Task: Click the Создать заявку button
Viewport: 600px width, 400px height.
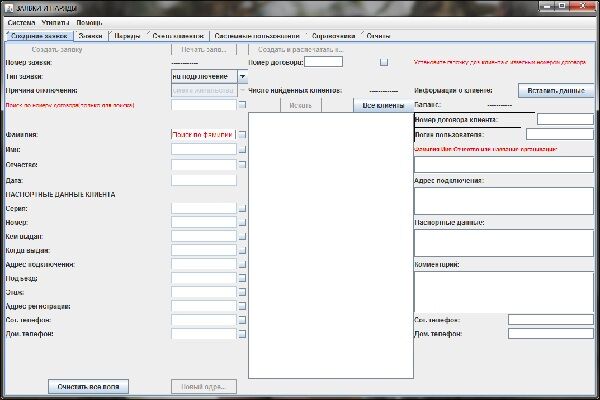Action: pyautogui.click(x=57, y=49)
